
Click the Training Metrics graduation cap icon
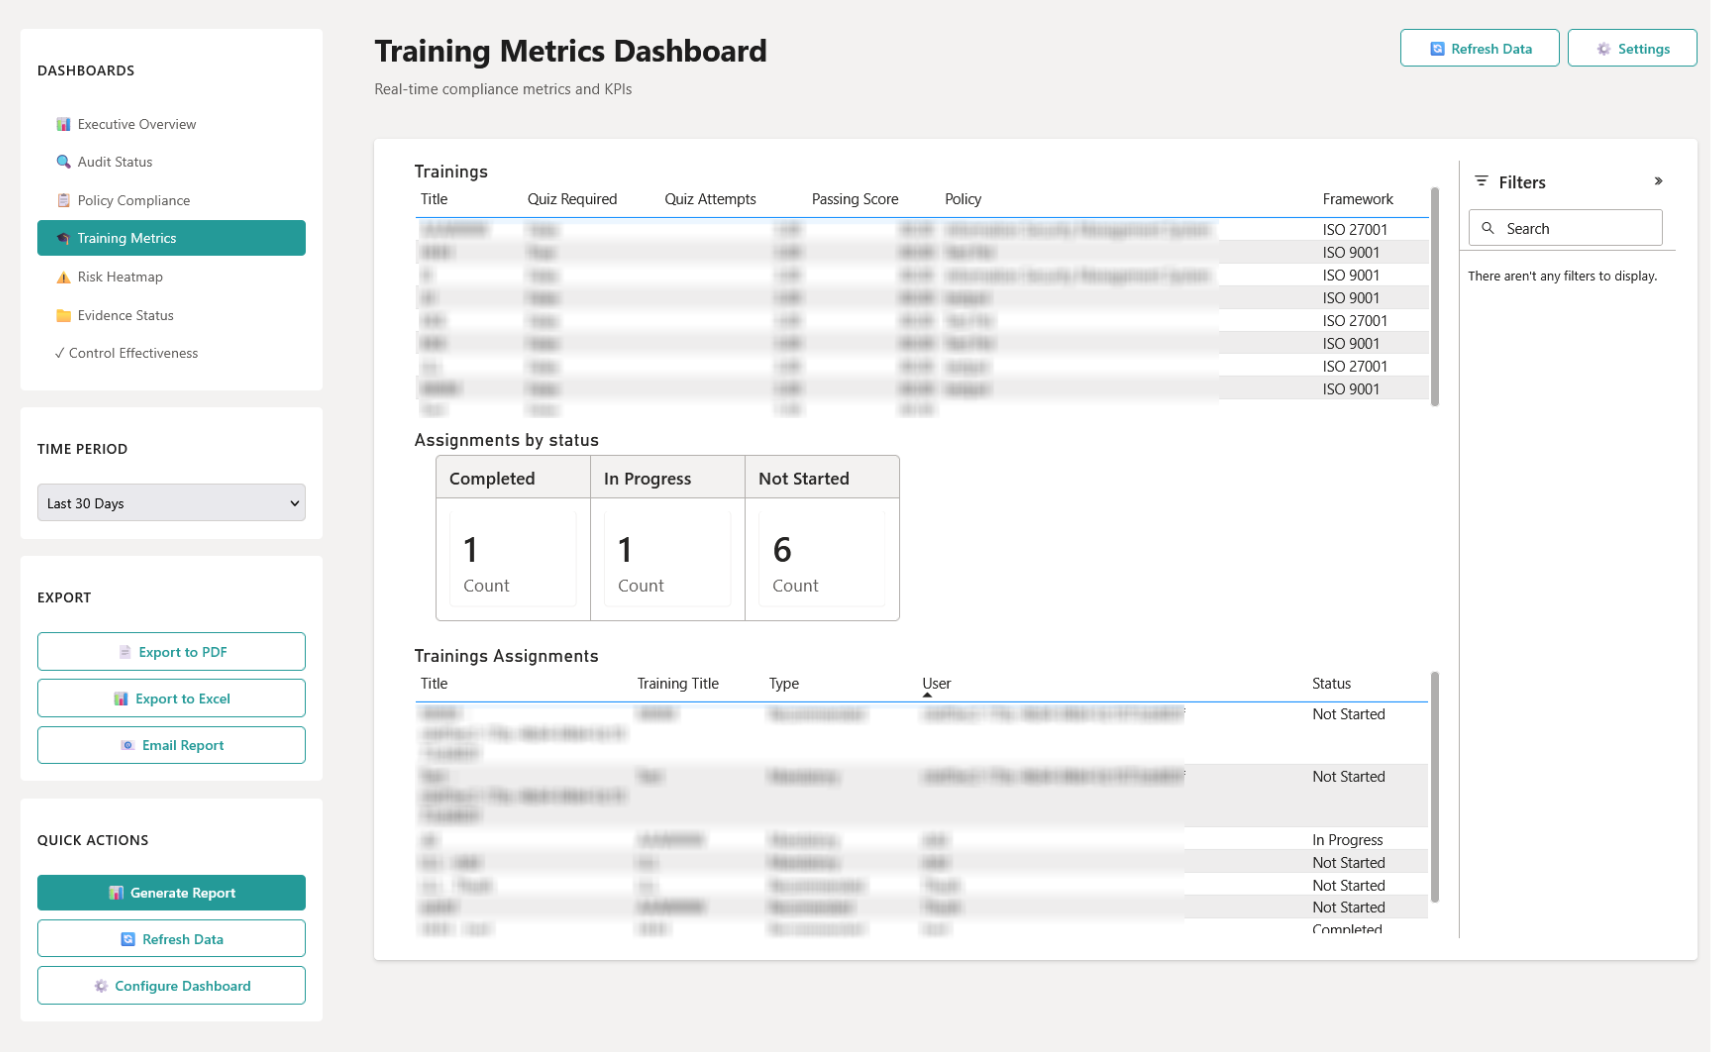click(63, 238)
